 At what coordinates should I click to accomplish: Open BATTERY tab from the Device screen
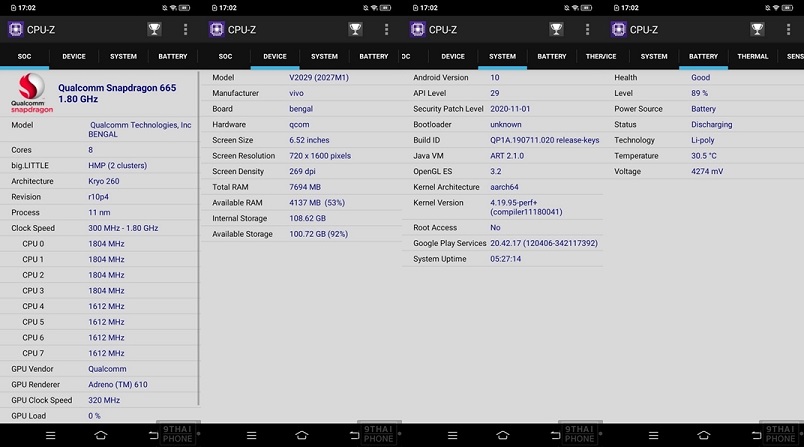pyautogui.click(x=374, y=56)
